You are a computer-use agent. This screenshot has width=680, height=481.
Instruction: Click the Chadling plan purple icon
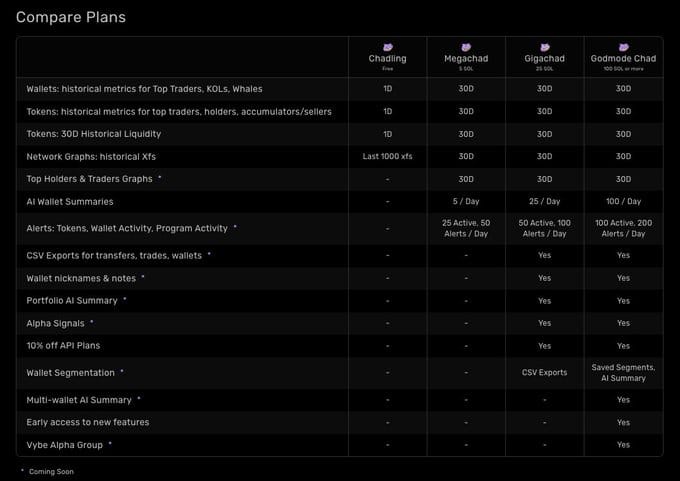(x=388, y=47)
